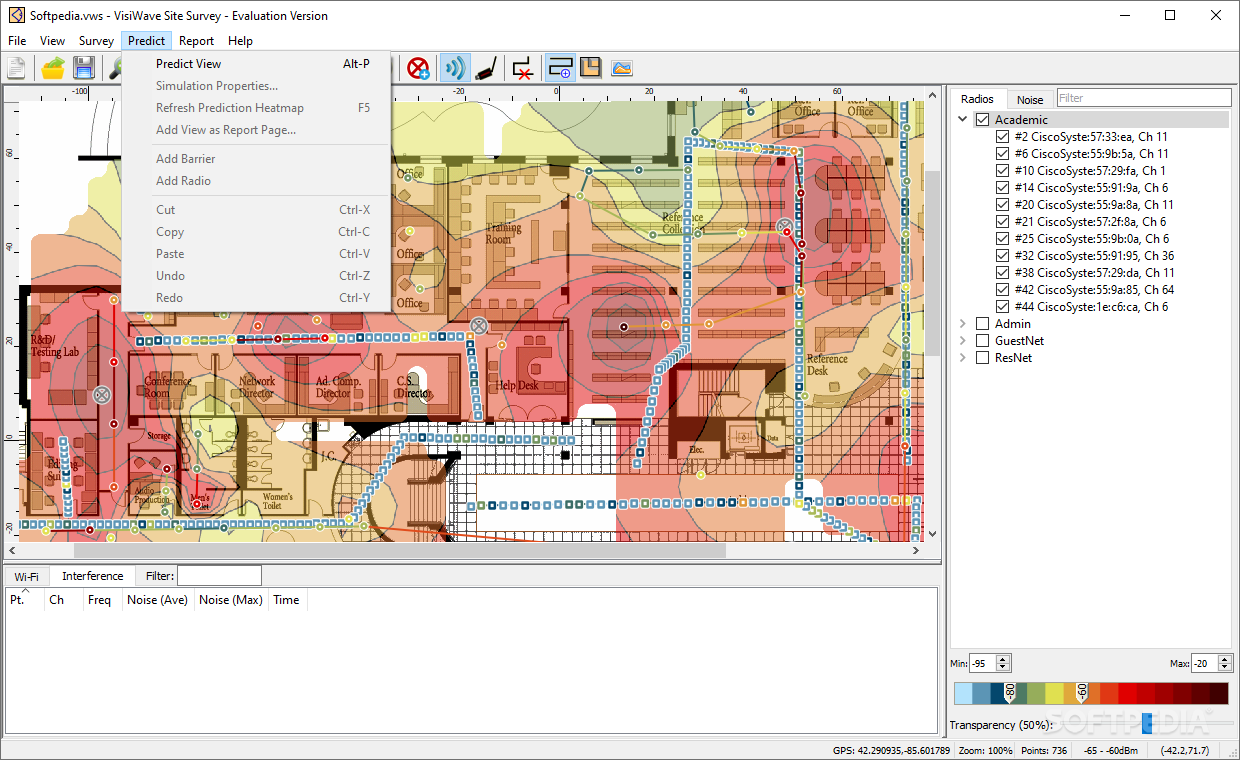Switch to the Interference tab
The width and height of the screenshot is (1240, 760).
tap(93, 576)
